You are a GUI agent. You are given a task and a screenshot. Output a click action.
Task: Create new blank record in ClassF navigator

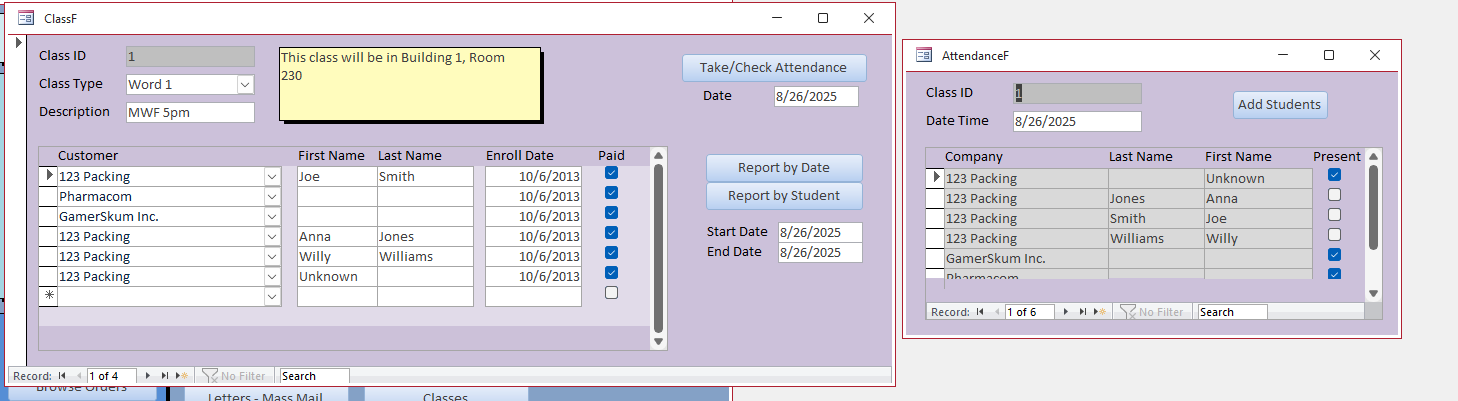[x=180, y=376]
